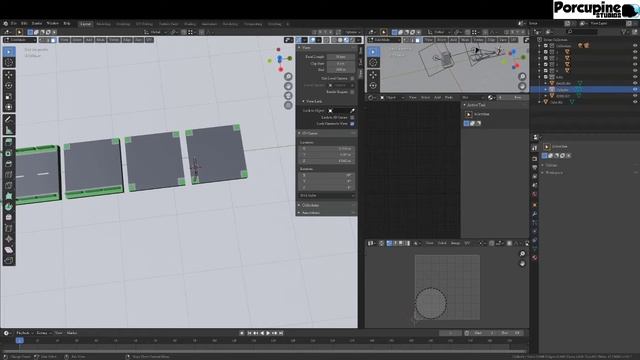Click the Focal Length value slider

pos(340,57)
